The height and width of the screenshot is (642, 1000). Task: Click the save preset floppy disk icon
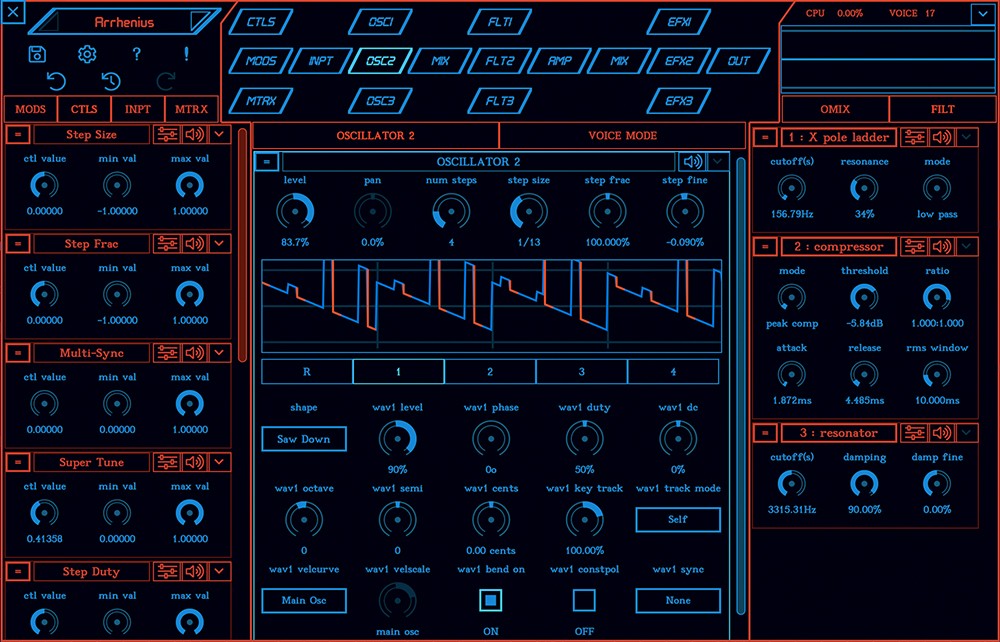coord(38,54)
